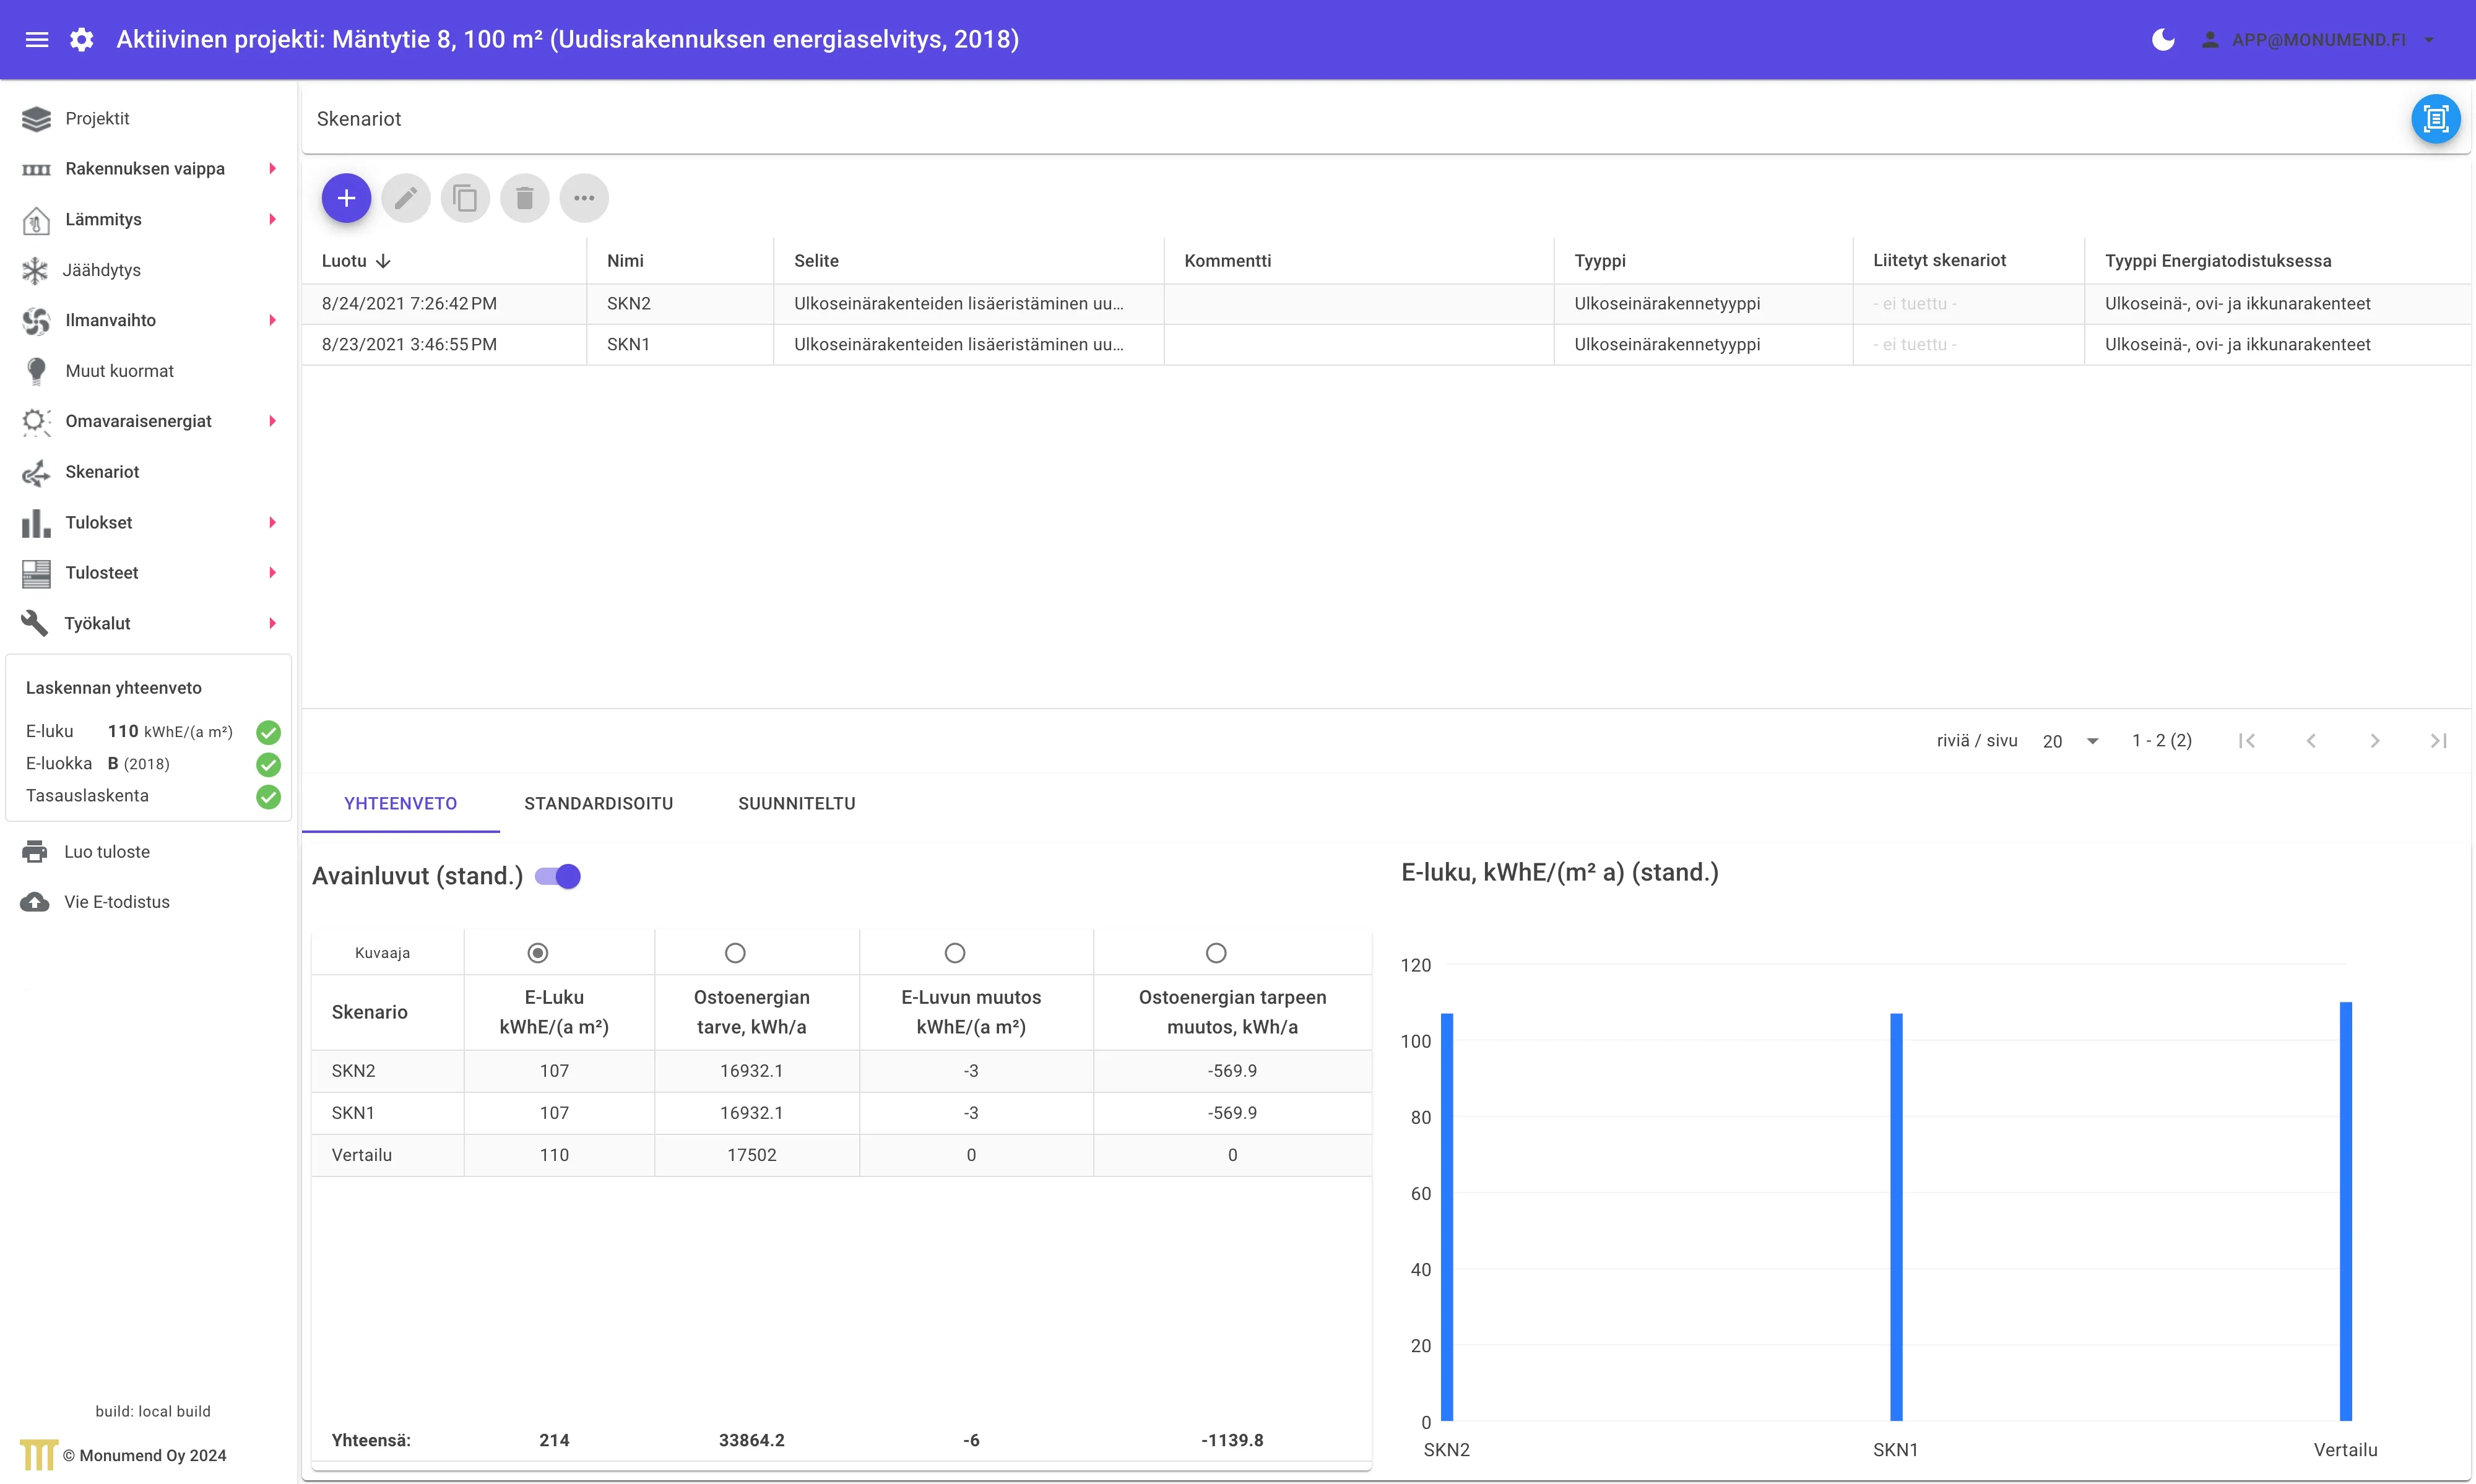Click the E-luokka green check icon

click(268, 765)
